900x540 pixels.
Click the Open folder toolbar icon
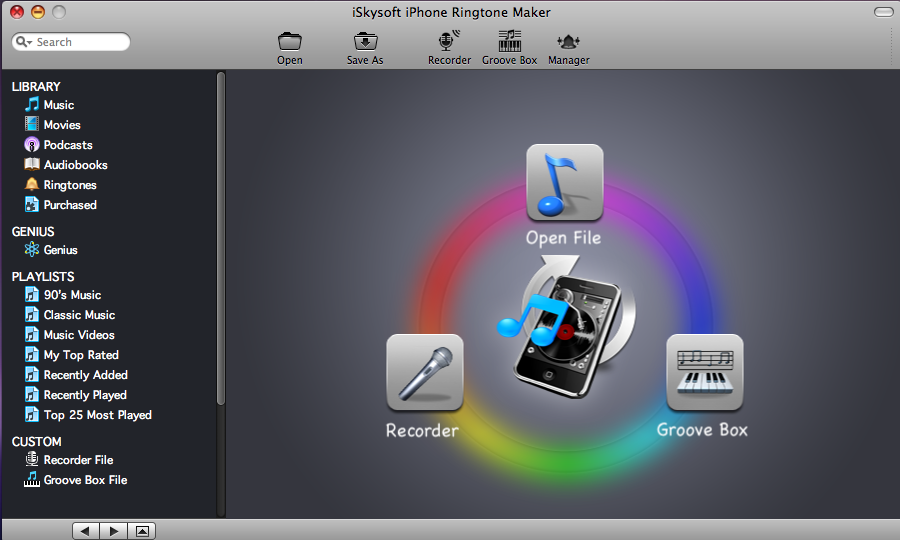click(290, 42)
